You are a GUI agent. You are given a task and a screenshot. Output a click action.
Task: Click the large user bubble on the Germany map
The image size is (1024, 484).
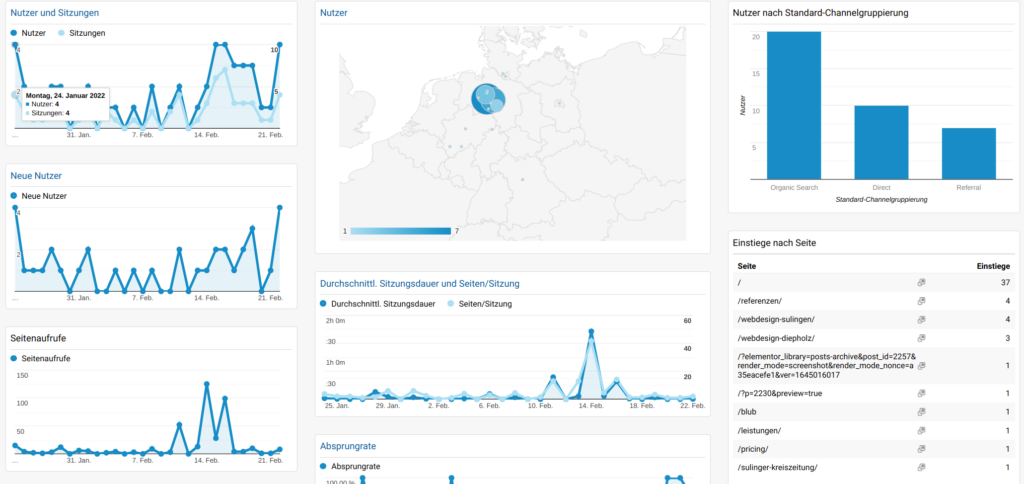tap(485, 99)
